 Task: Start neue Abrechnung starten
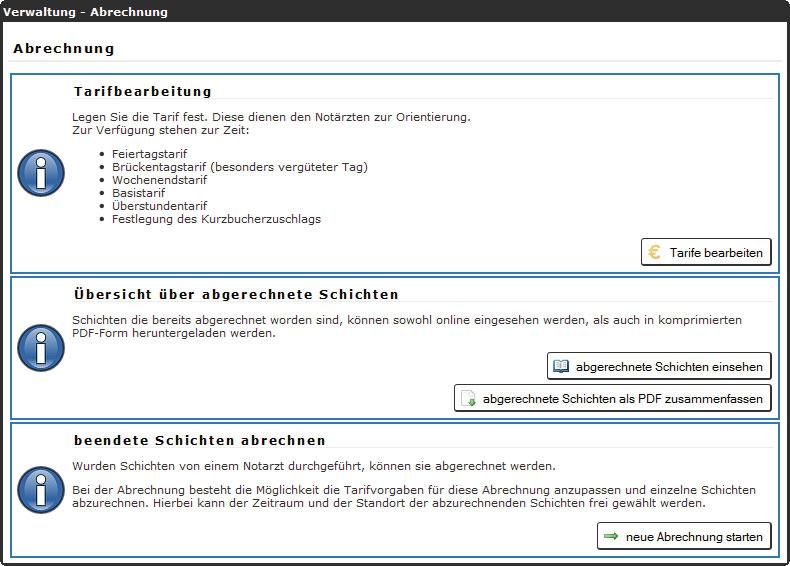[x=684, y=537]
